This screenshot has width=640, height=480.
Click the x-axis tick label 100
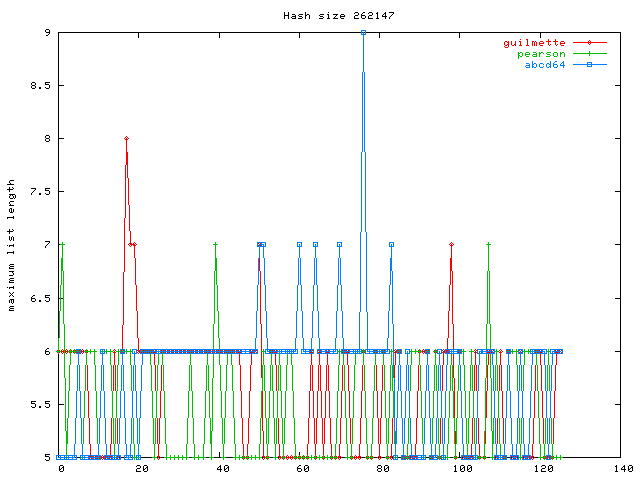pyautogui.click(x=462, y=469)
